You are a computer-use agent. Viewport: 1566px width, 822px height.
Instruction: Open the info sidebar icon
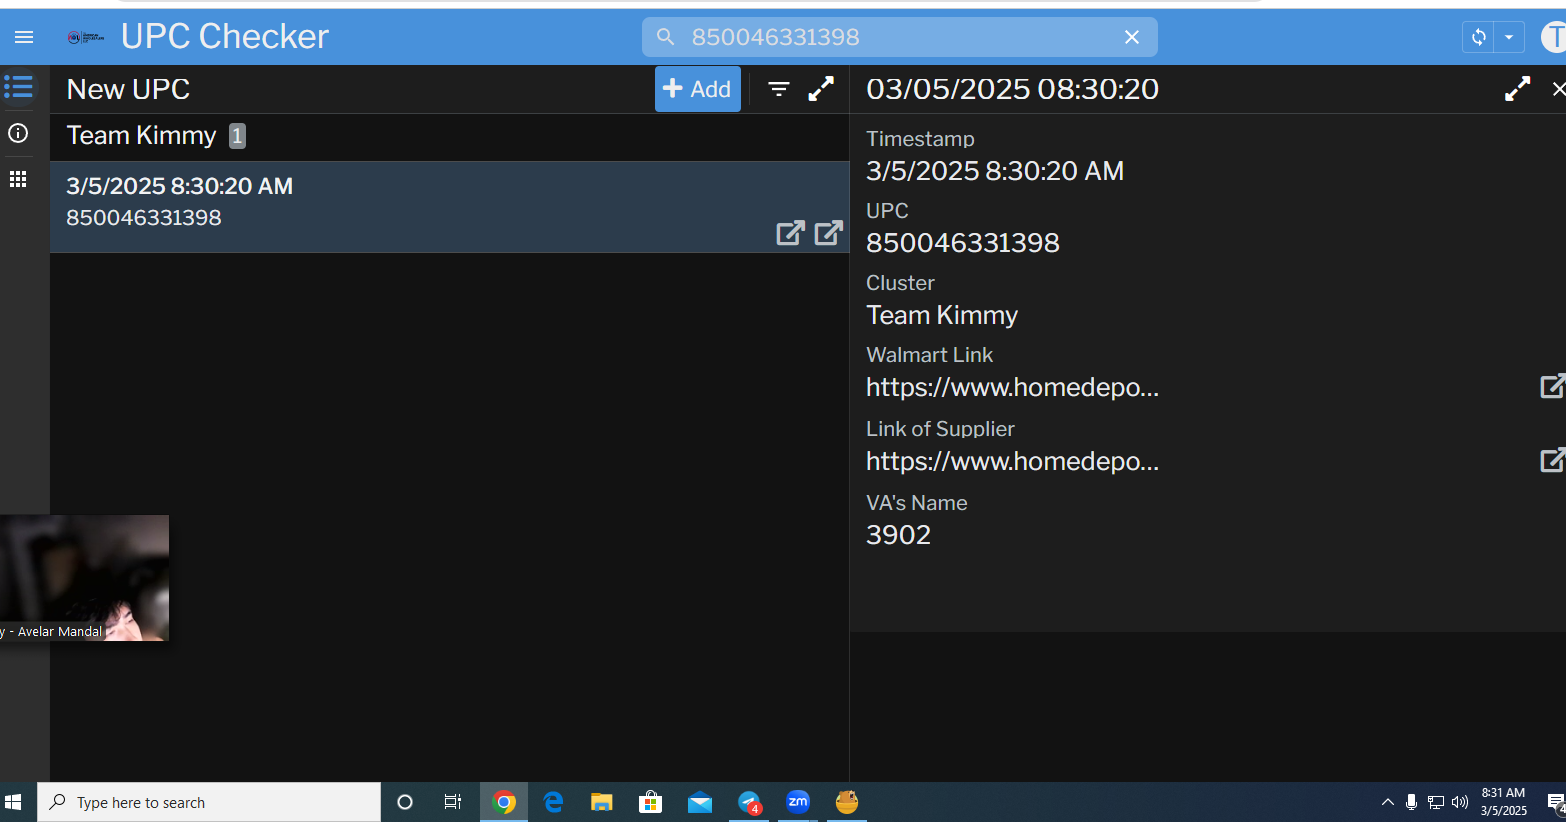pos(18,133)
